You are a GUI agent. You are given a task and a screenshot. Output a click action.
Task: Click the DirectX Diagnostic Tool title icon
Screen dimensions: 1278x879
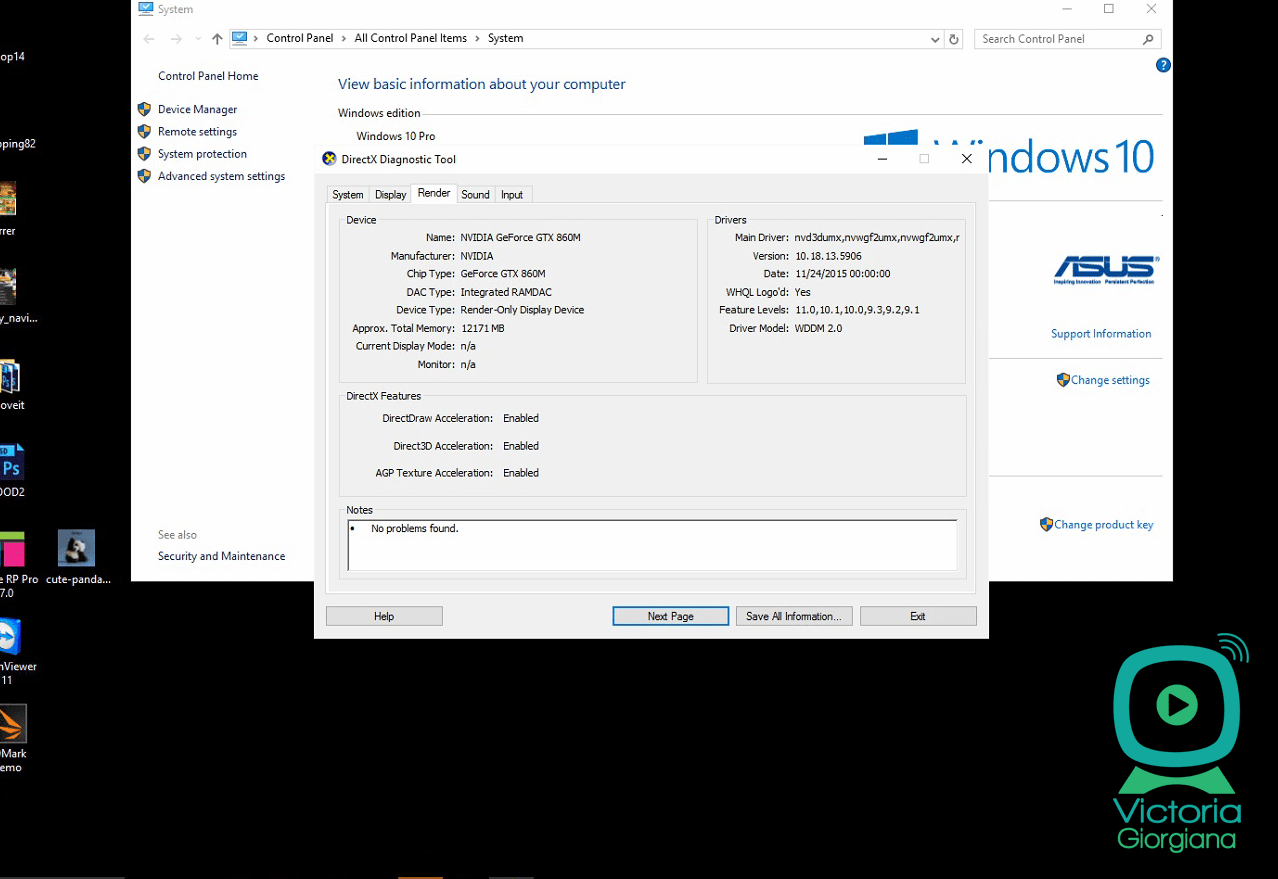(x=329, y=159)
